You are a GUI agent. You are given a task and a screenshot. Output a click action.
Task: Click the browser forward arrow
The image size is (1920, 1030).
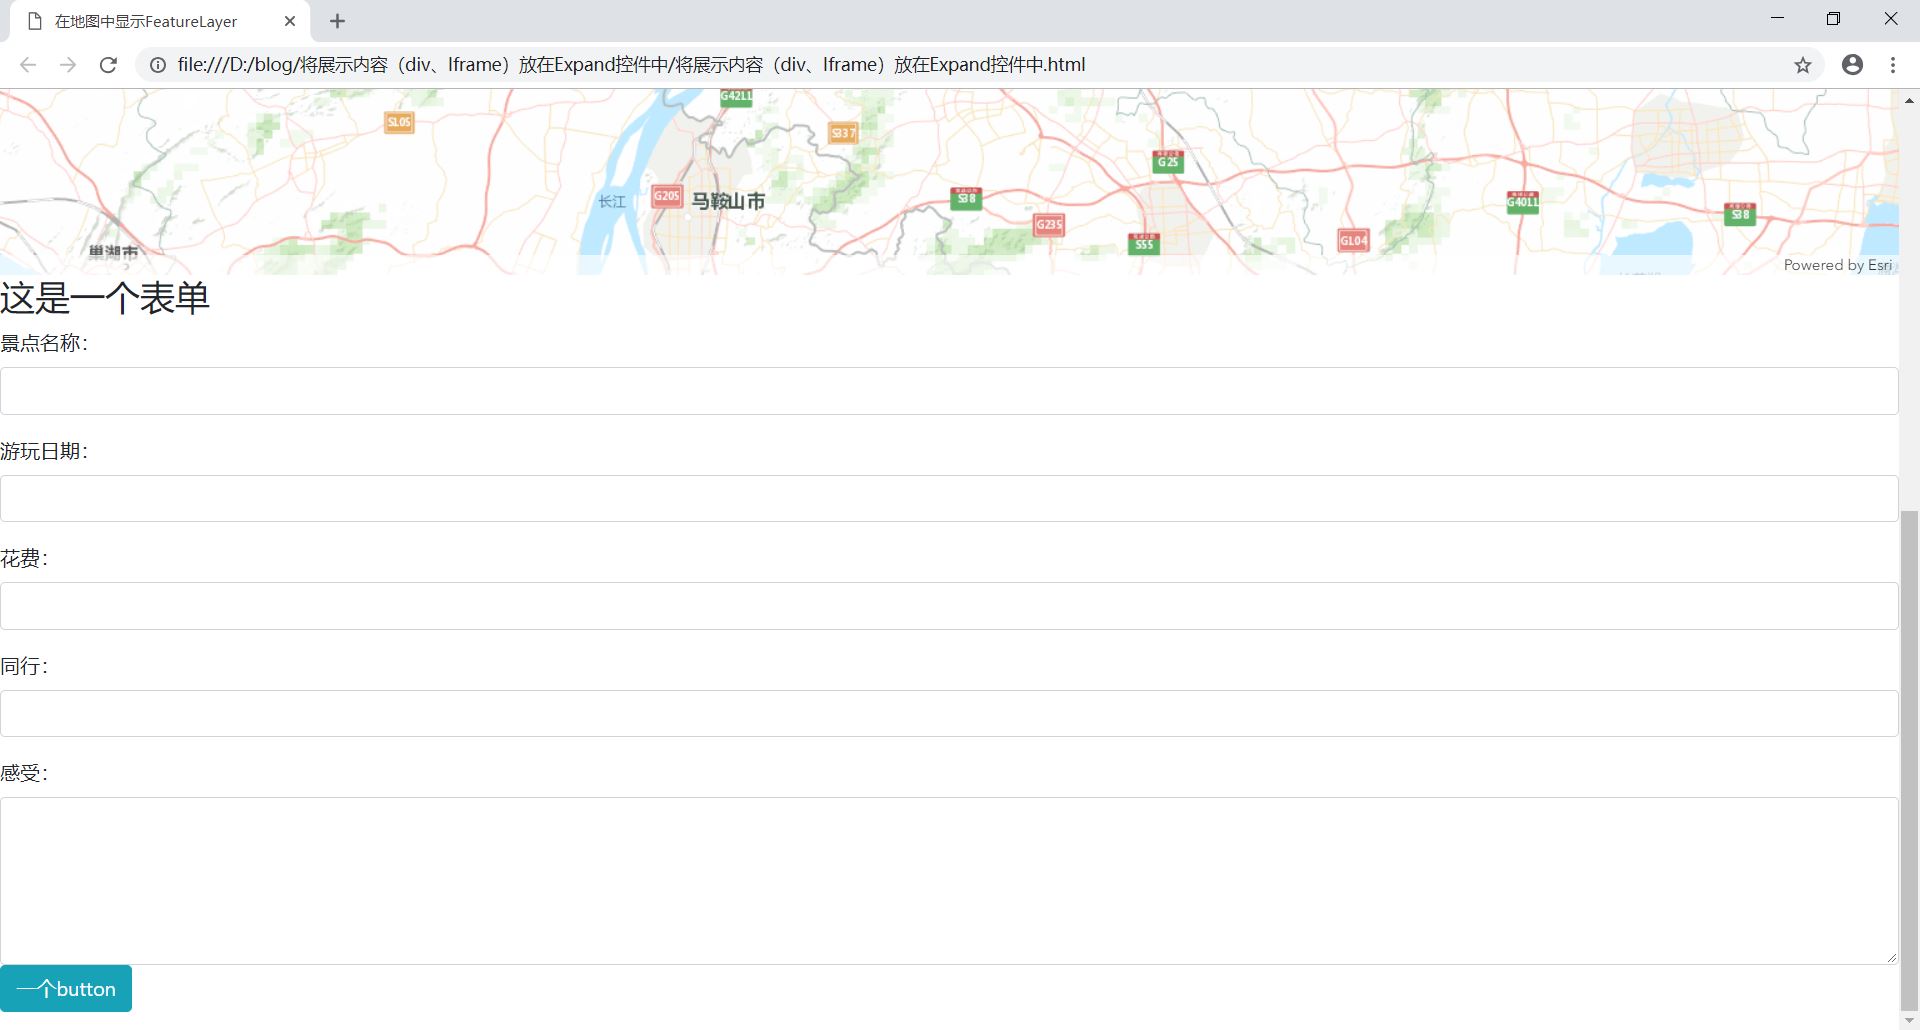click(x=67, y=65)
